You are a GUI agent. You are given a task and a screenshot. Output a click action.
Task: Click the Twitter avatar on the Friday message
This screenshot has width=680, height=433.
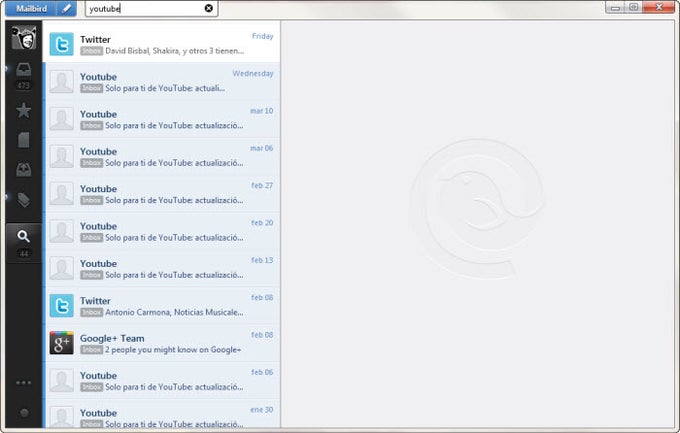point(62,44)
